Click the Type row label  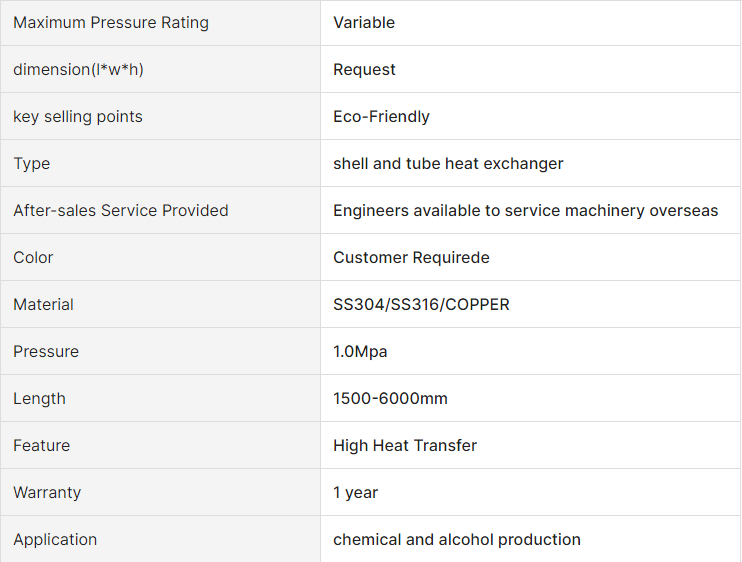[x=31, y=164]
